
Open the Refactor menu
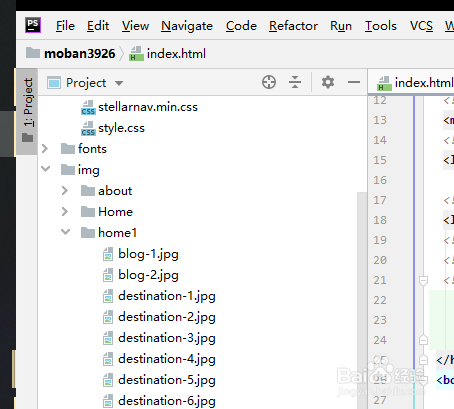click(293, 26)
